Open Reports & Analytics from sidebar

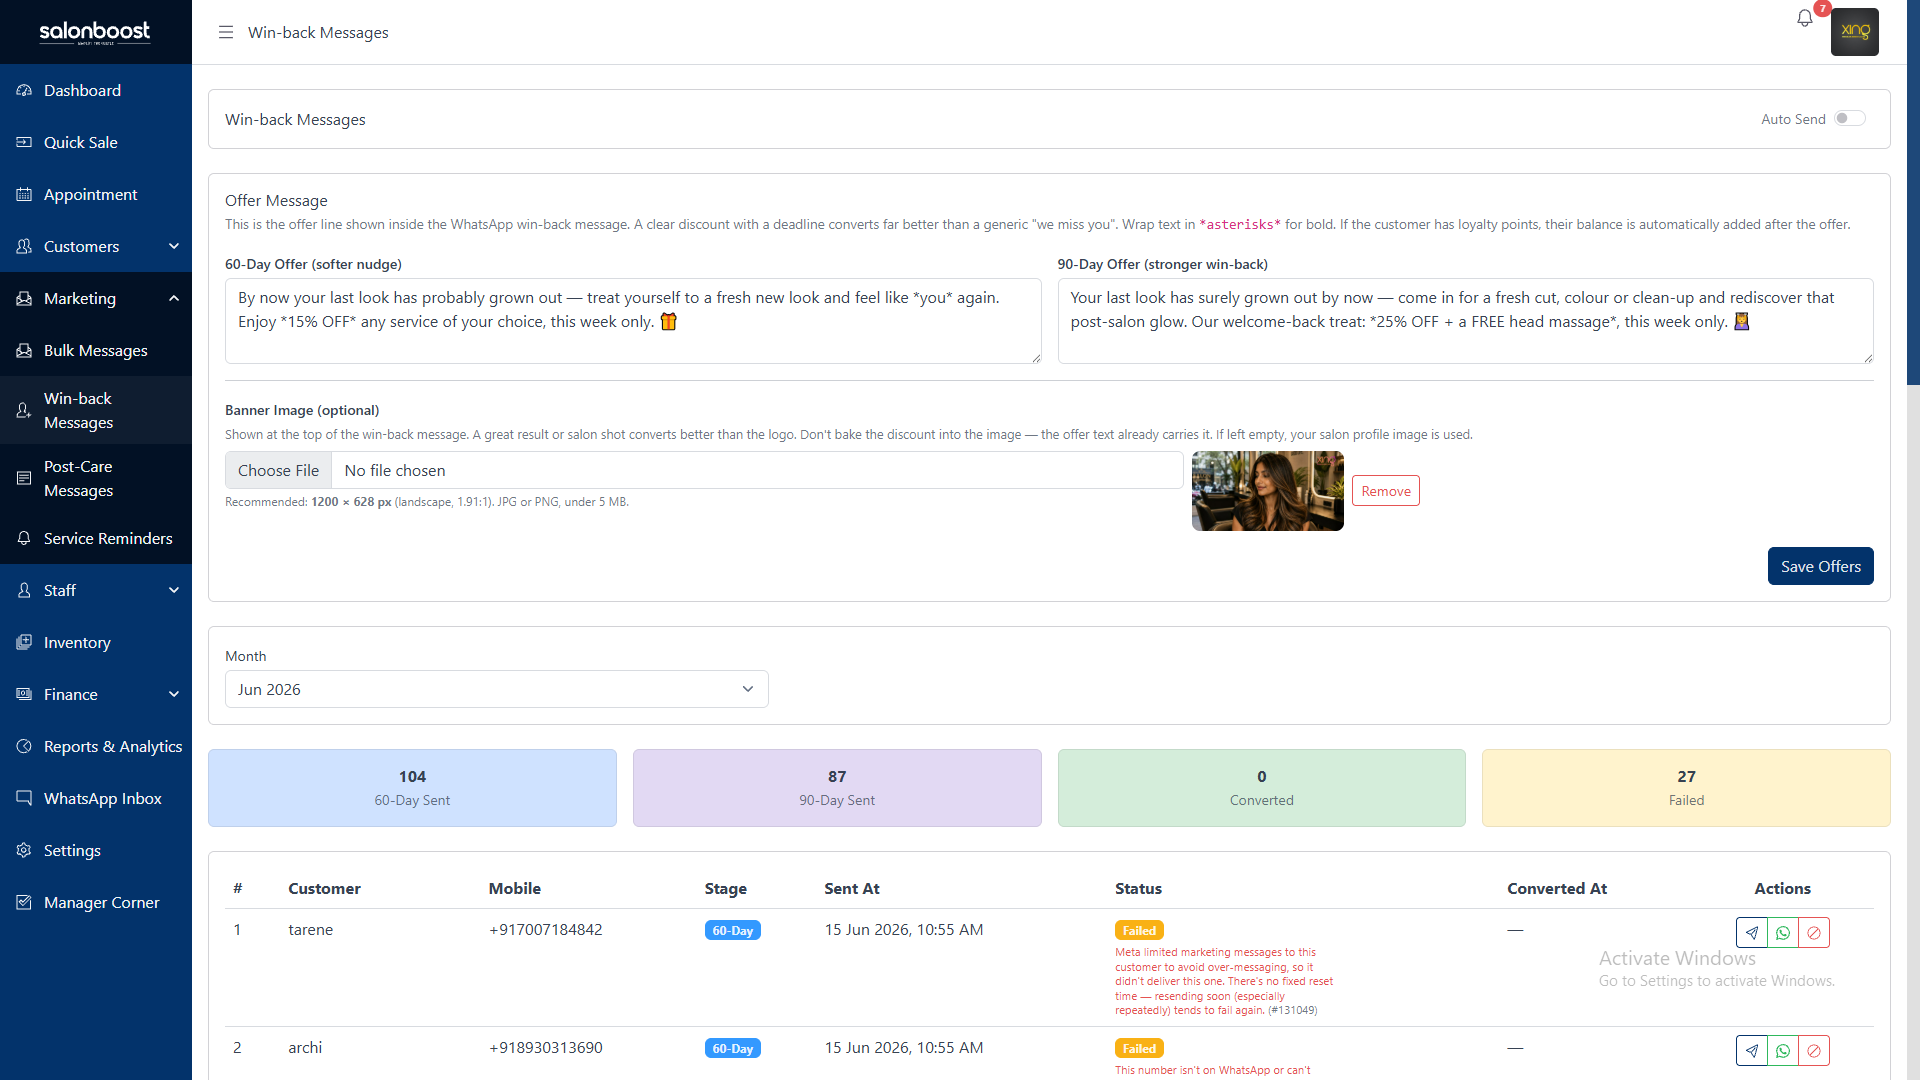96,746
